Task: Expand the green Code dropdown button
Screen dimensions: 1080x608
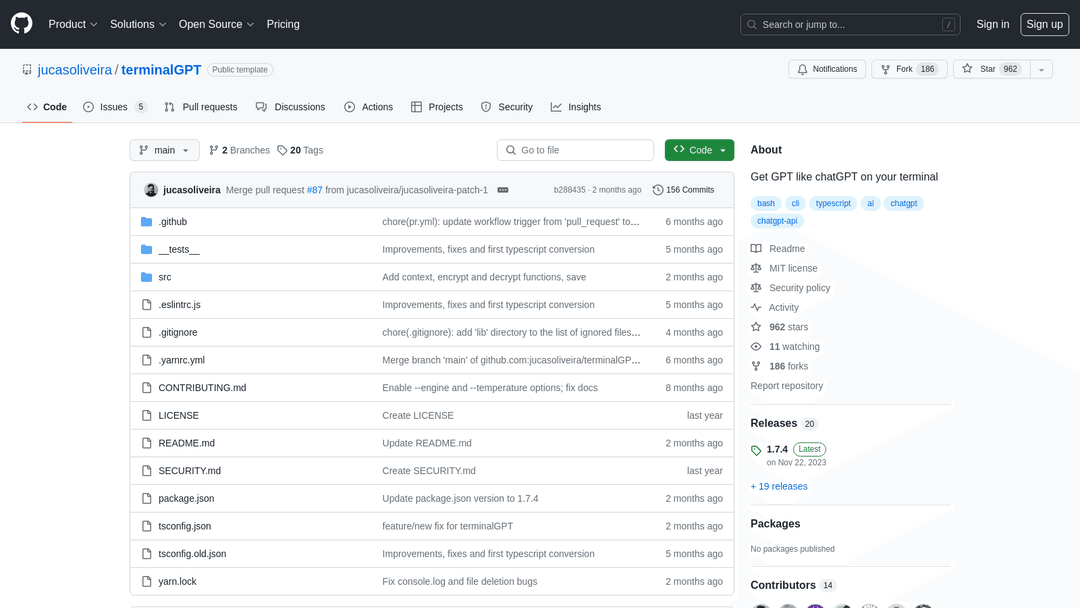Action: tap(699, 150)
